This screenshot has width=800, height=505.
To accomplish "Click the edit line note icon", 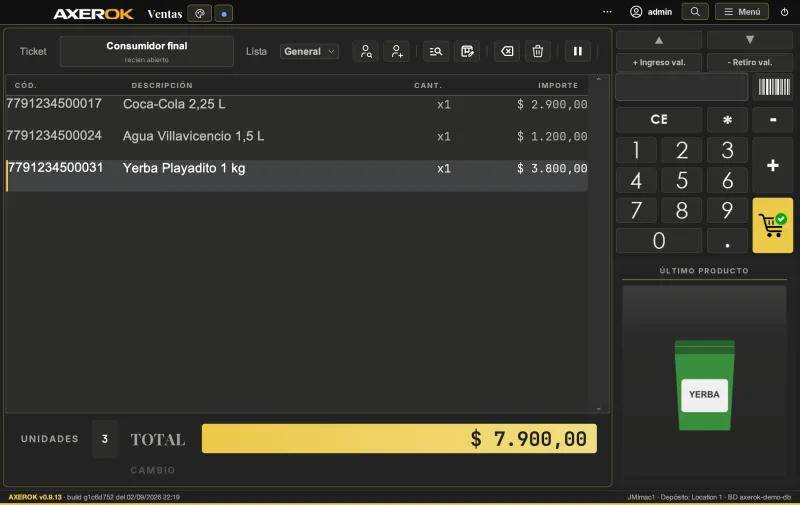I will [467, 51].
